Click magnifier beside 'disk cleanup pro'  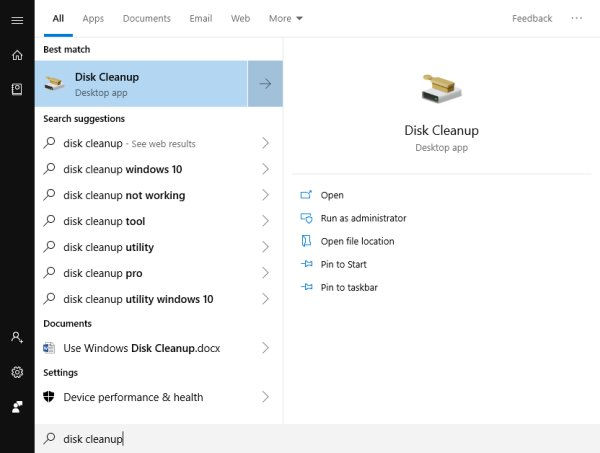[x=49, y=273]
